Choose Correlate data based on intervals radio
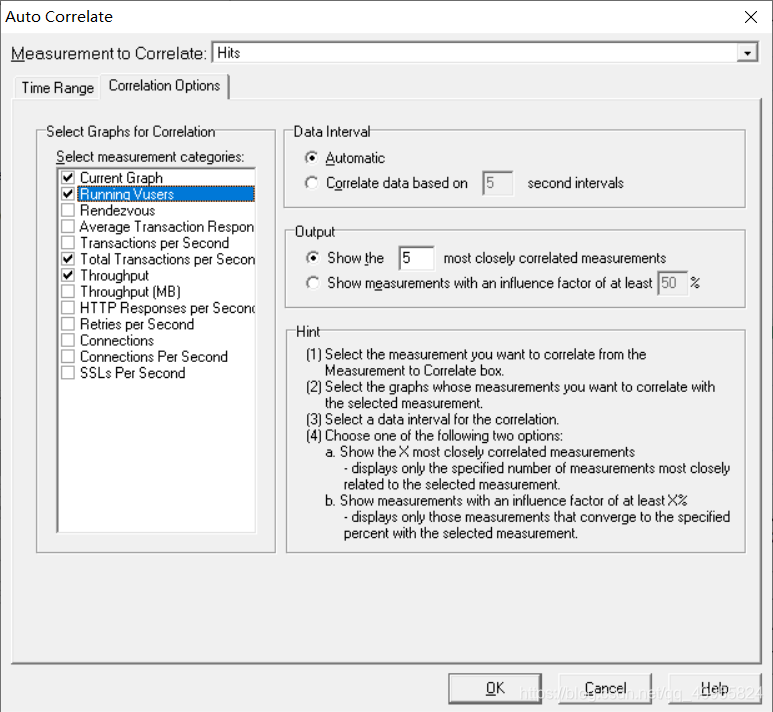 point(312,183)
